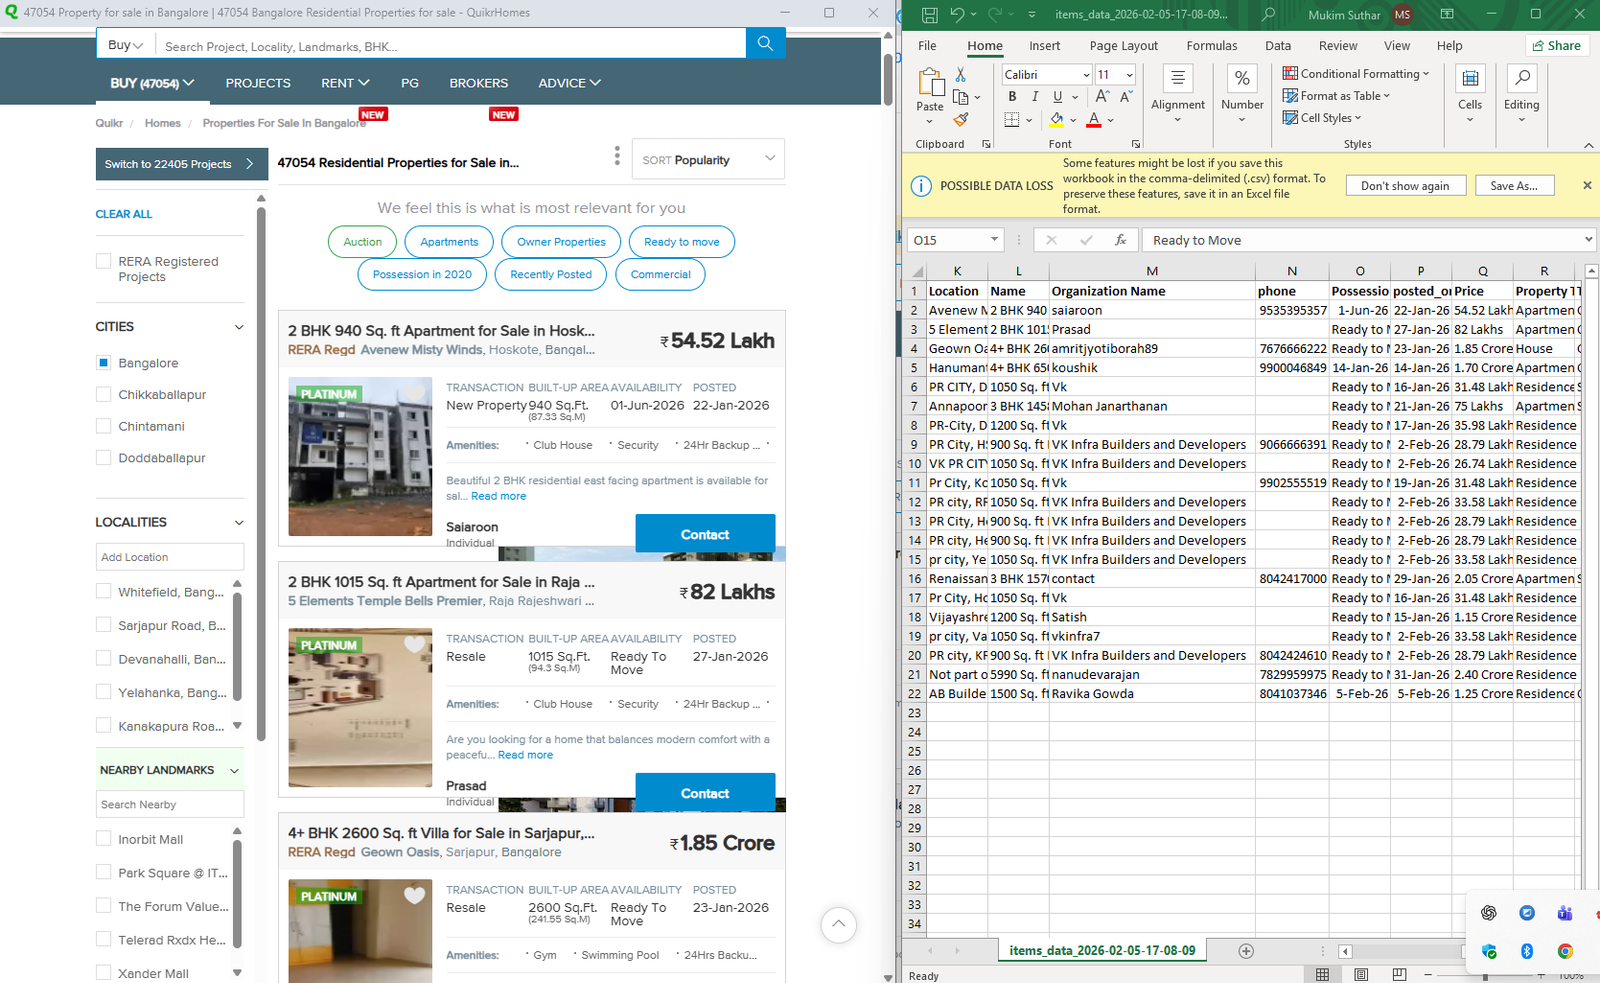Open the three-dot options menu beside results heading
Image resolution: width=1600 pixels, height=983 pixels.
617,156
